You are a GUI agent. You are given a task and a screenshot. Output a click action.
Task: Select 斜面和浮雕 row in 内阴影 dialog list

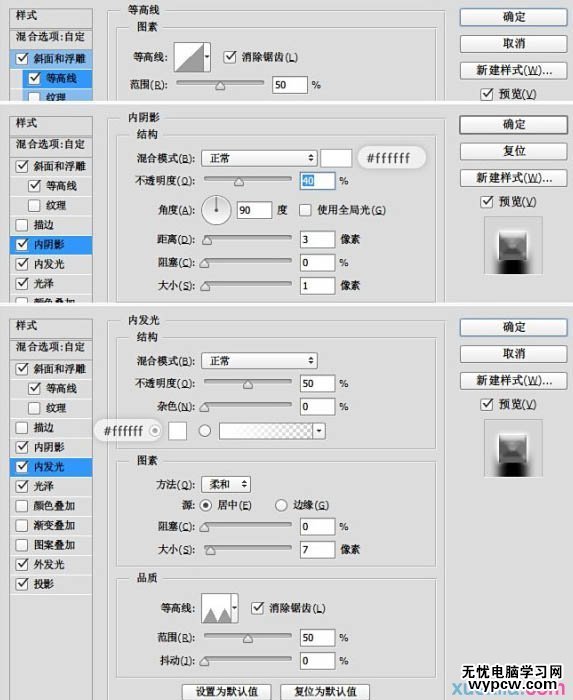pyautogui.click(x=51, y=166)
